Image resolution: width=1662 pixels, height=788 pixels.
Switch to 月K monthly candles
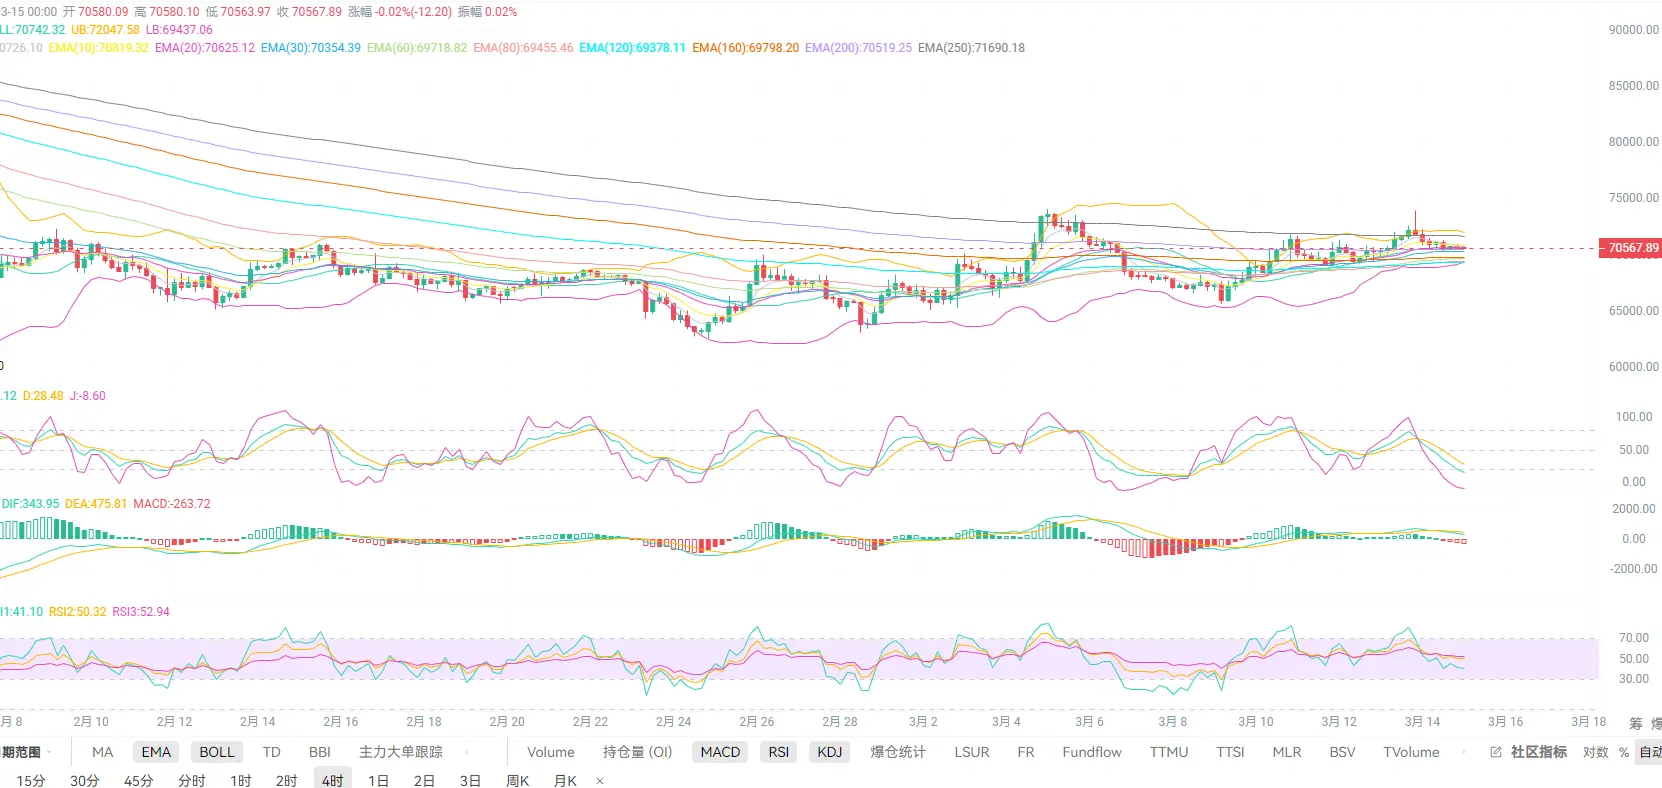tap(565, 781)
